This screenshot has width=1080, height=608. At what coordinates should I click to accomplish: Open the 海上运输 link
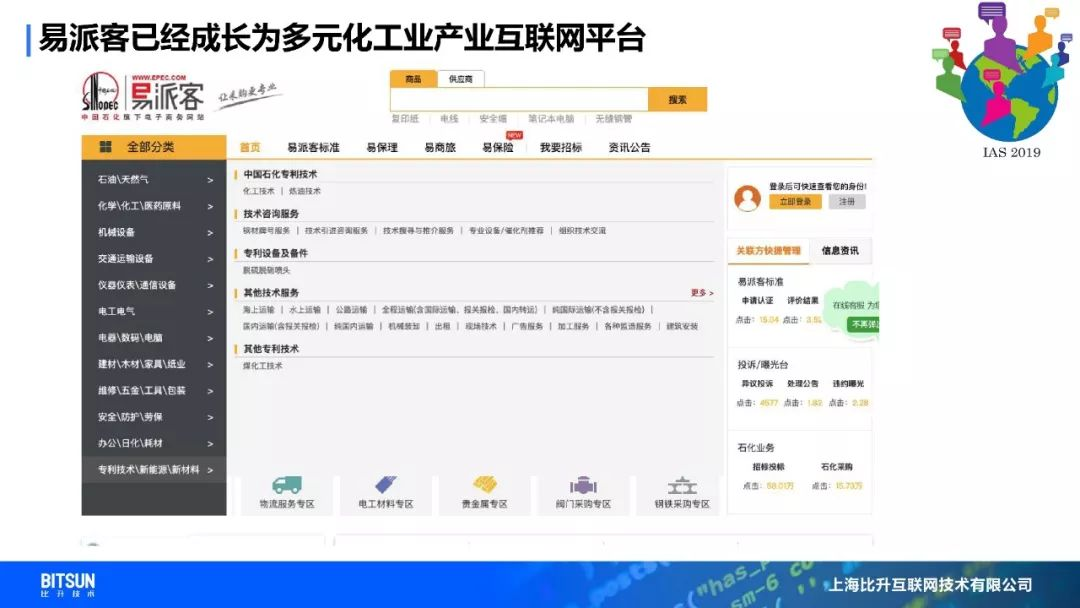coord(258,310)
